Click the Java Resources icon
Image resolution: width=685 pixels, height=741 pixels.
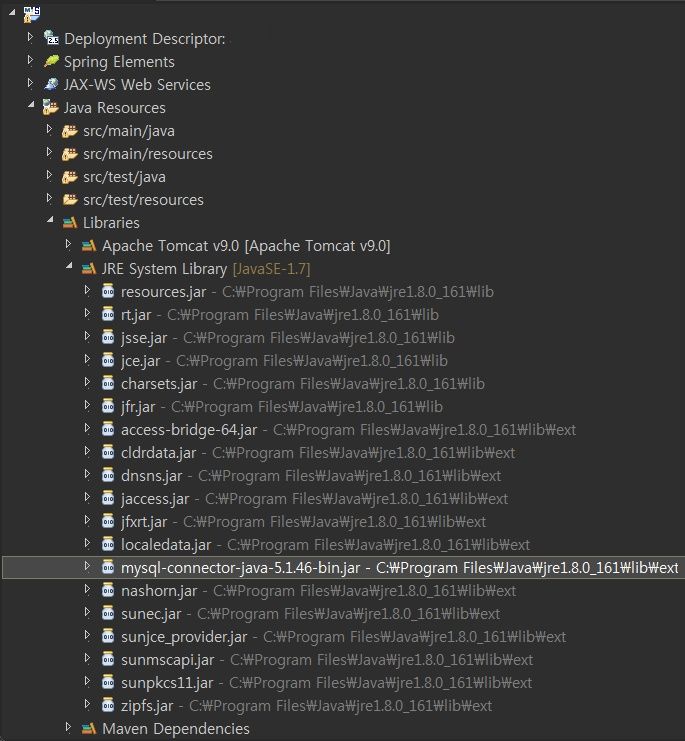click(x=50, y=107)
